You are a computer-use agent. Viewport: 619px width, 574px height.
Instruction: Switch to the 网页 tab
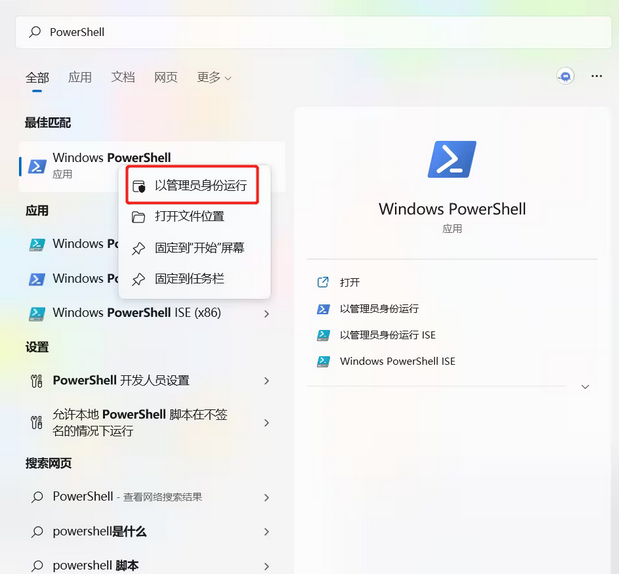pyautogui.click(x=166, y=77)
